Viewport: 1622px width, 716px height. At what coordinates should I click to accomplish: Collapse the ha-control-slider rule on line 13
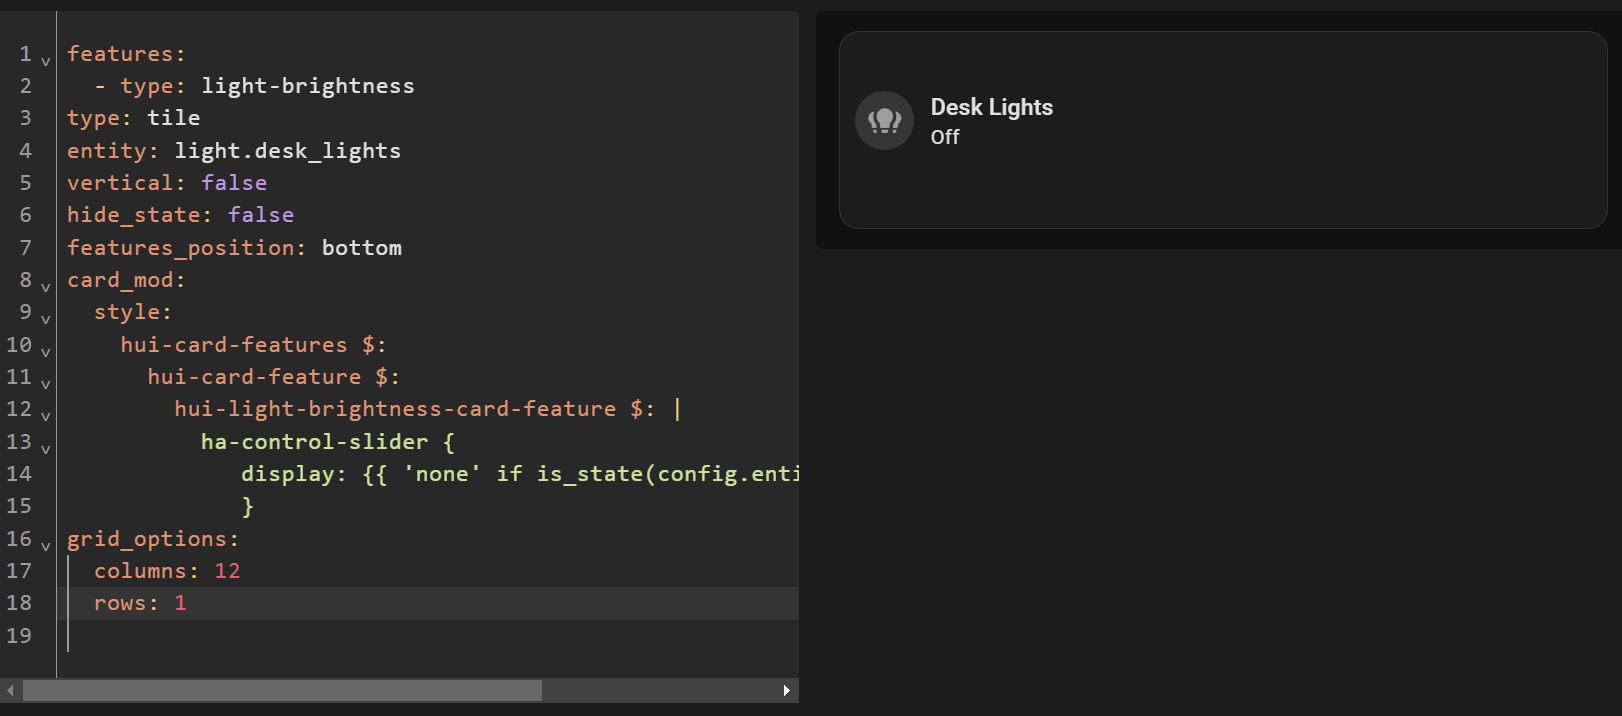click(46, 448)
